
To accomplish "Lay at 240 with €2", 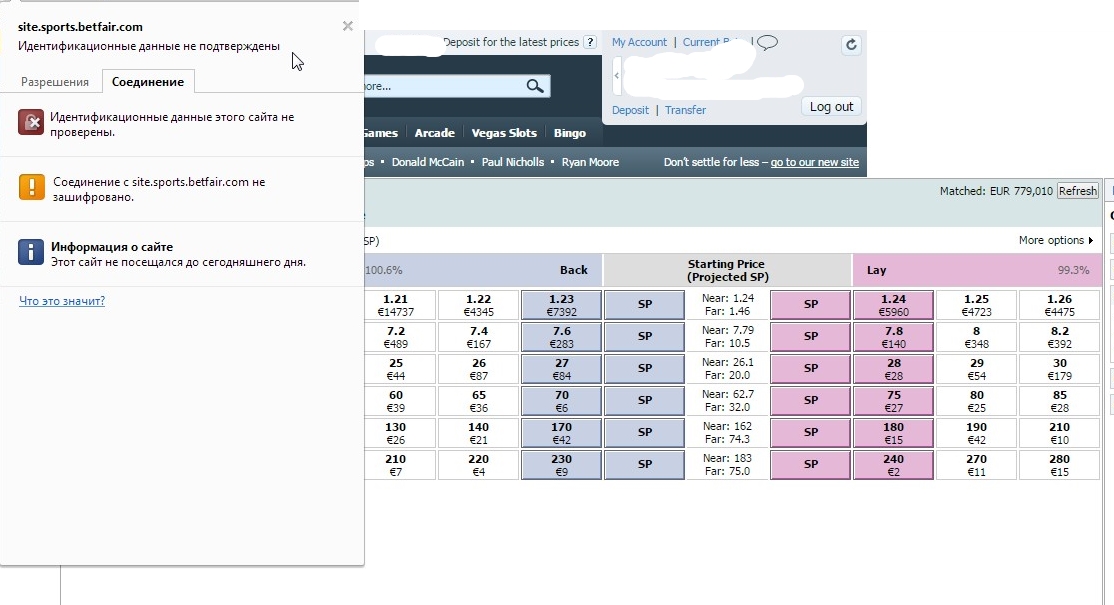I will 894,464.
